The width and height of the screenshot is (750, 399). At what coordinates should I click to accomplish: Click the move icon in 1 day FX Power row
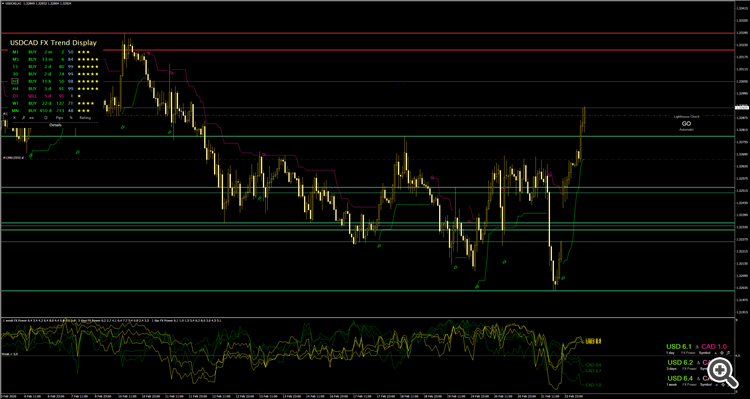point(722,353)
